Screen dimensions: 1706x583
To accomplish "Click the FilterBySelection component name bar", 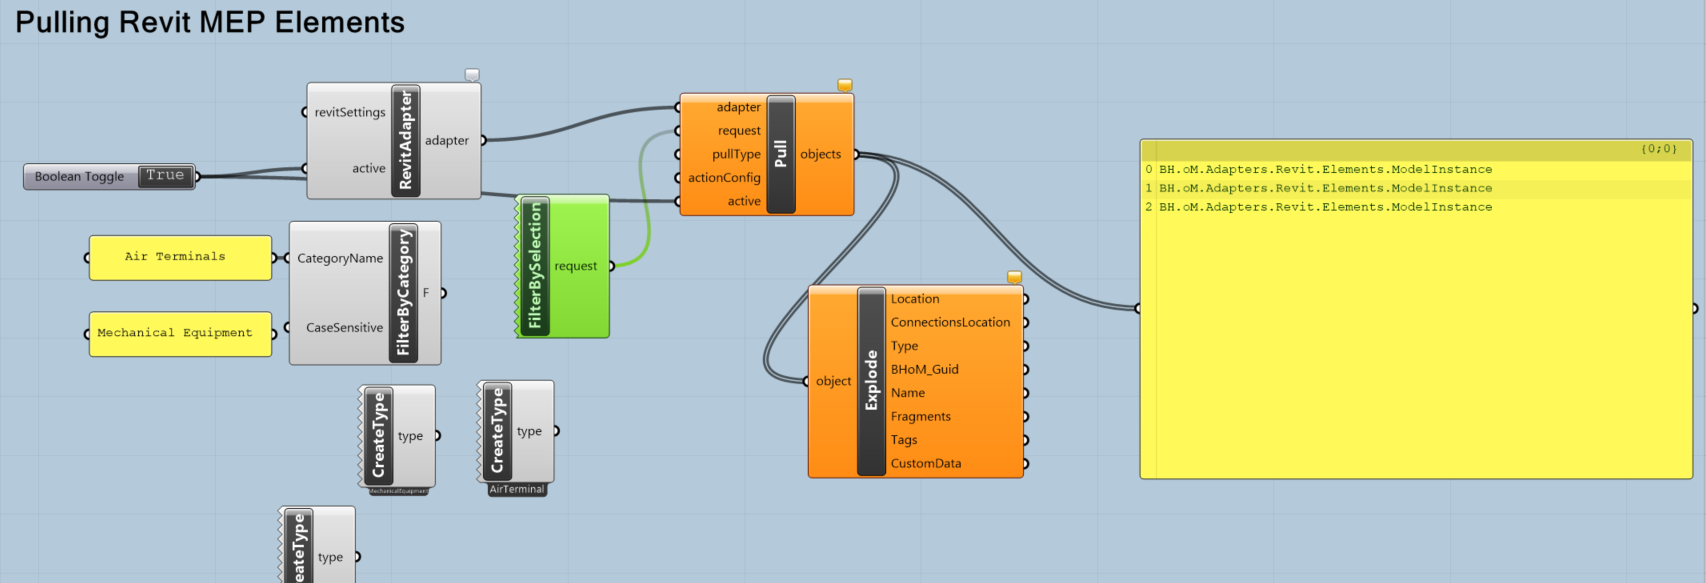I will tap(535, 266).
